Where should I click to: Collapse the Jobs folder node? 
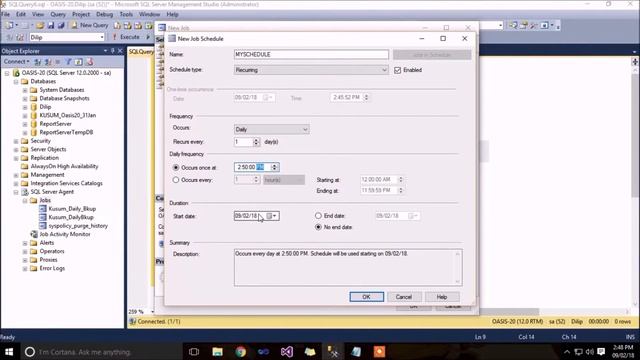(x=25, y=200)
